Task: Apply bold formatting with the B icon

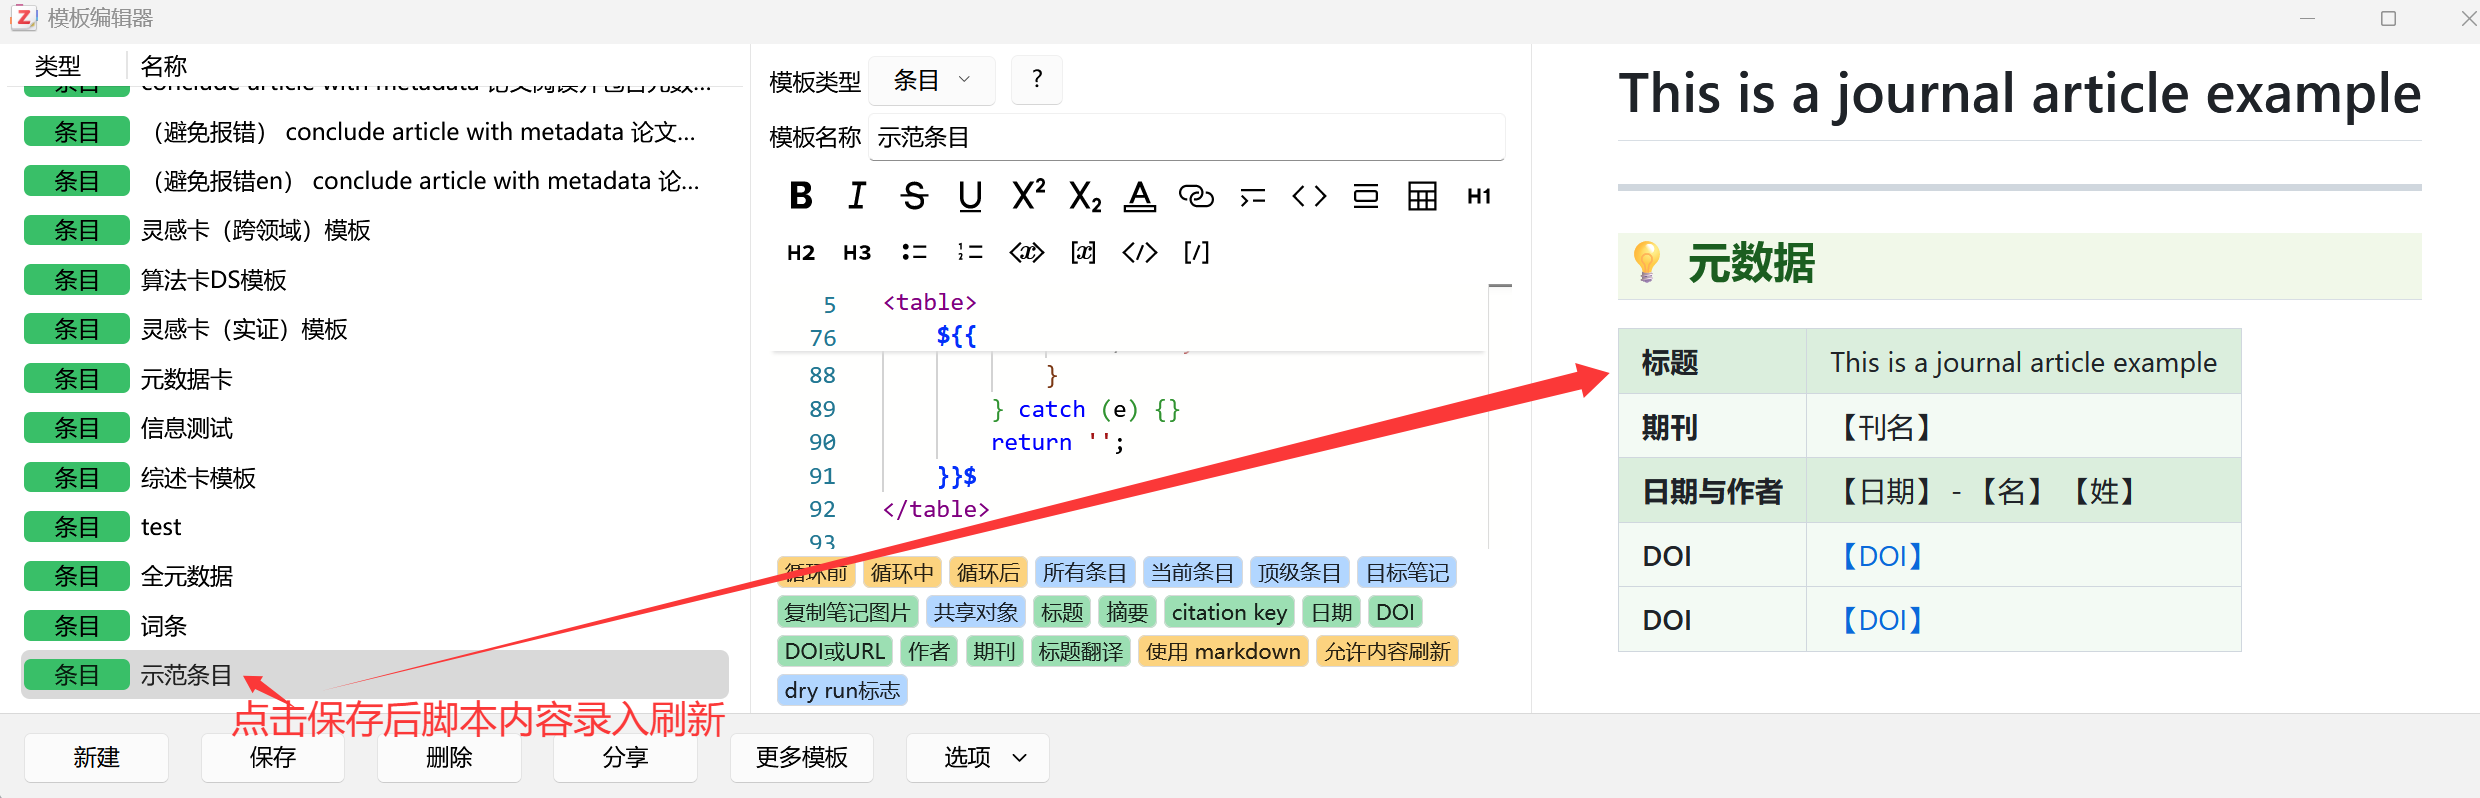Action: point(800,196)
